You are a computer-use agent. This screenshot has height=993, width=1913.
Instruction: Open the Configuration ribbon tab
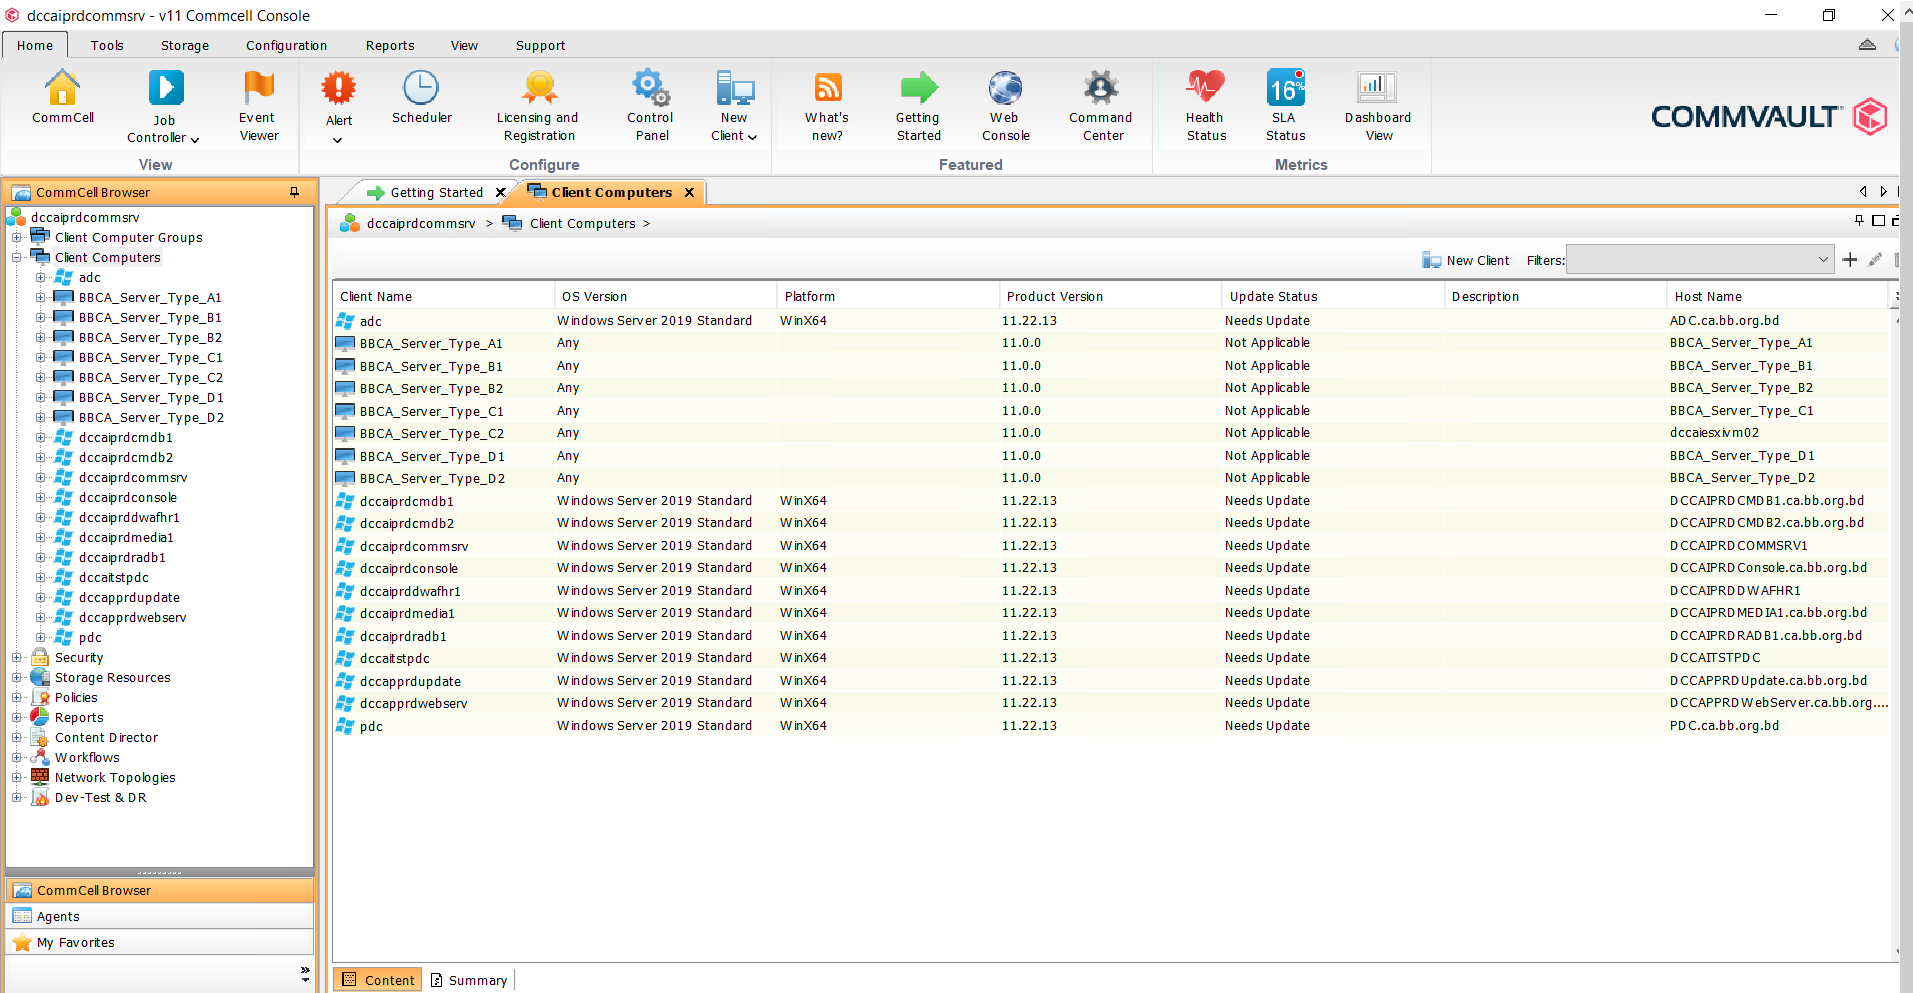click(x=286, y=45)
